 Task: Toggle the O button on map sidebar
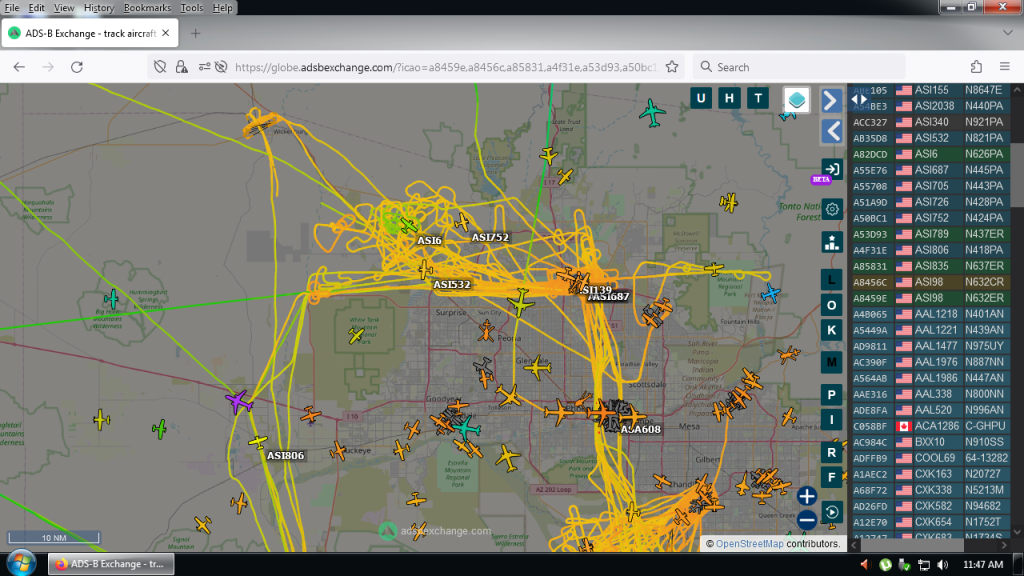point(831,305)
